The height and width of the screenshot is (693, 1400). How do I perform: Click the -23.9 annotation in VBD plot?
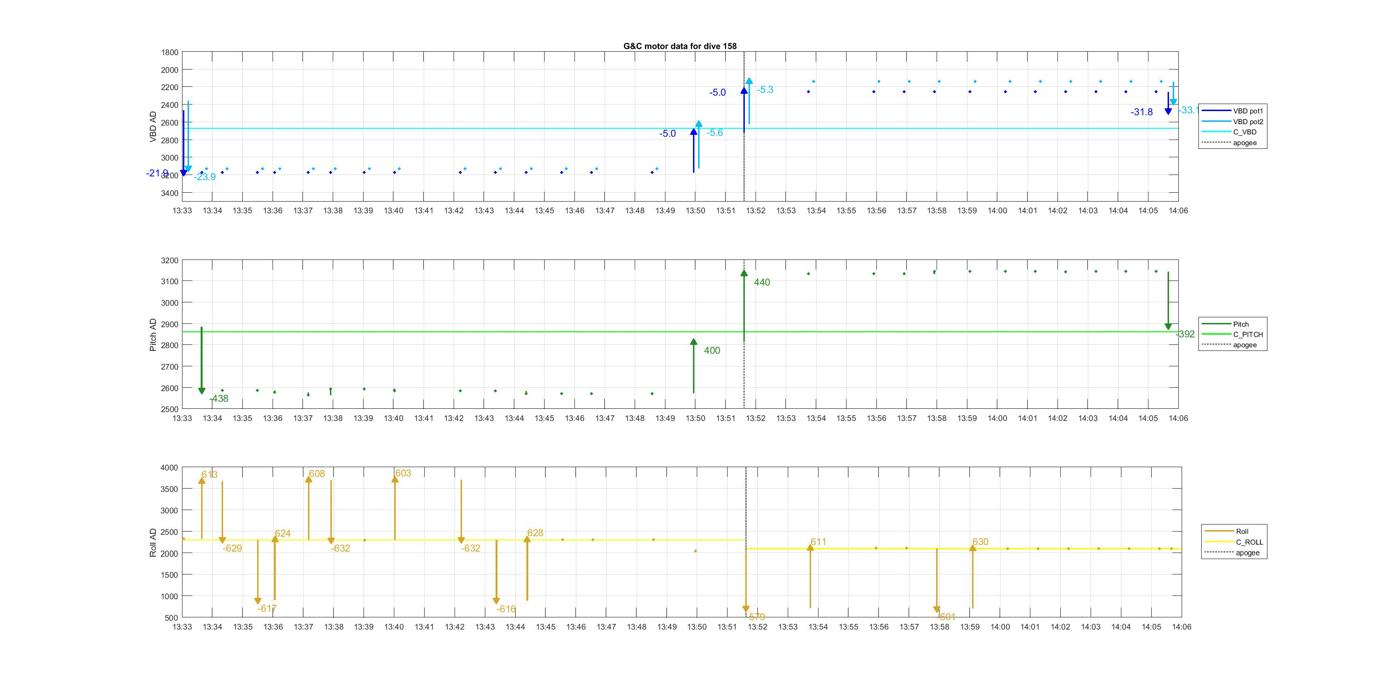coord(204,177)
